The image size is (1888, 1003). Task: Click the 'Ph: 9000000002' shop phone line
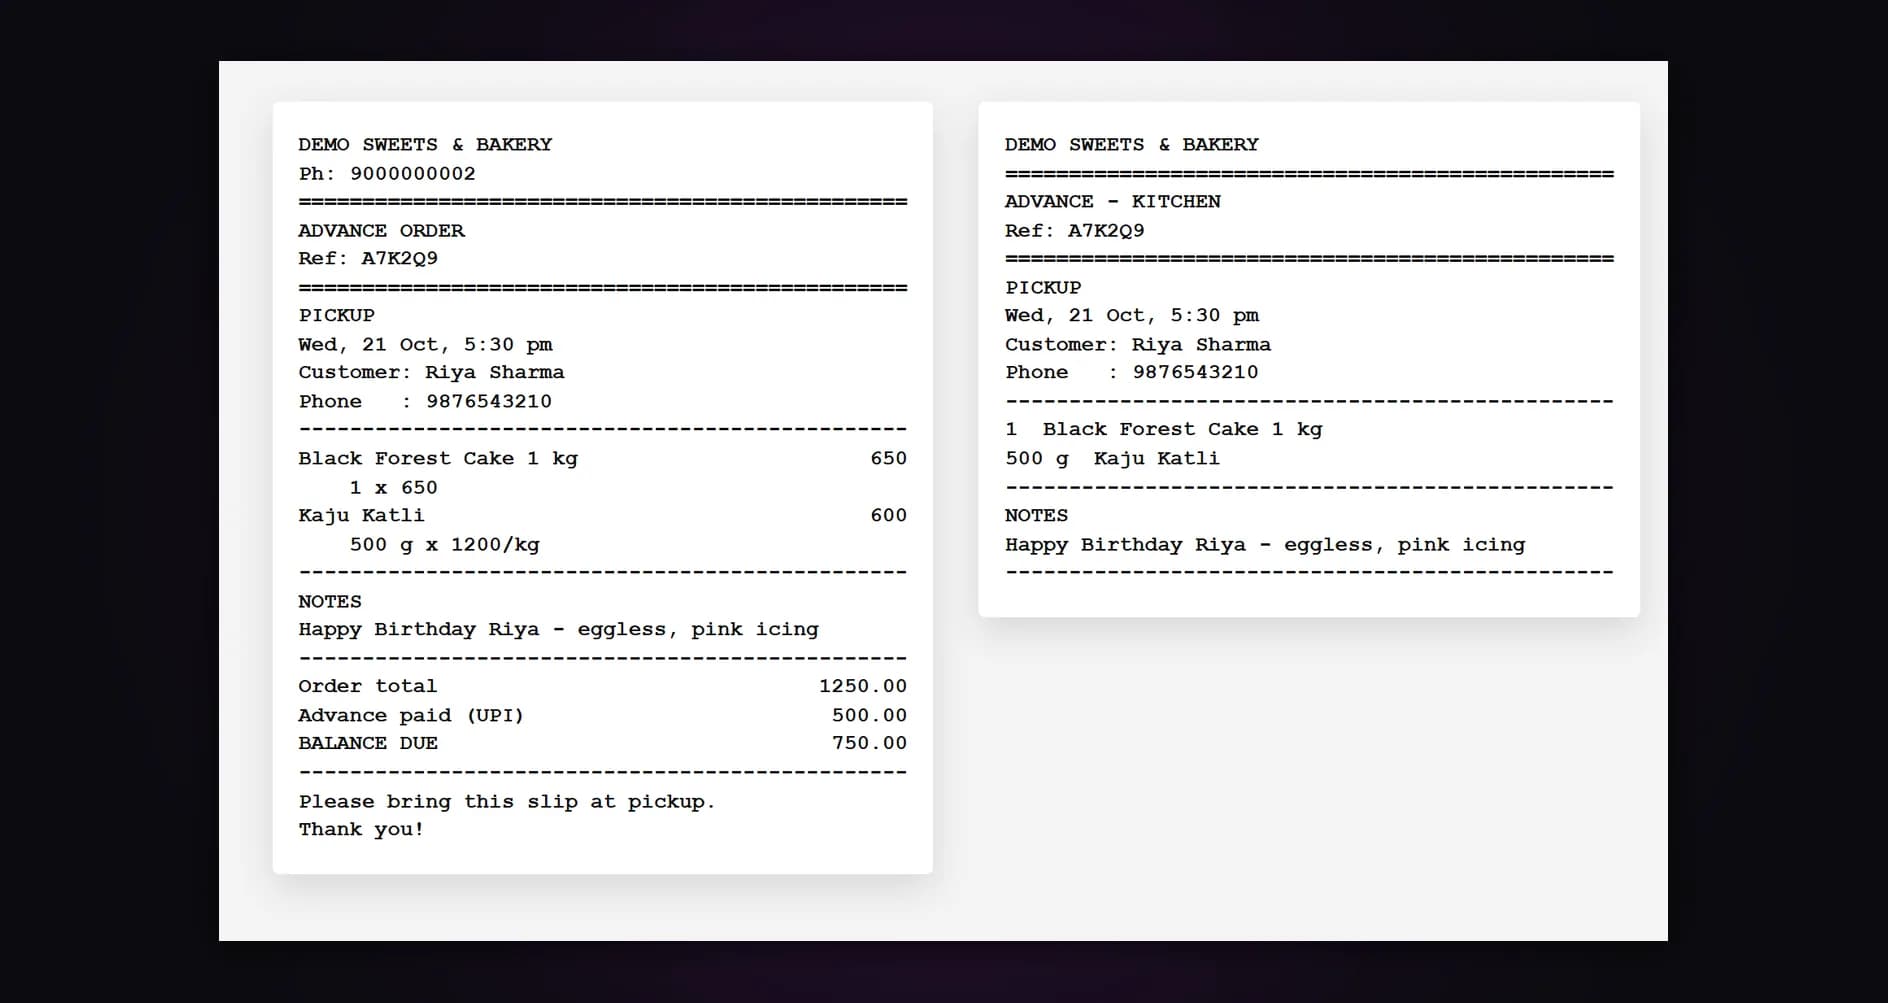[x=387, y=173]
